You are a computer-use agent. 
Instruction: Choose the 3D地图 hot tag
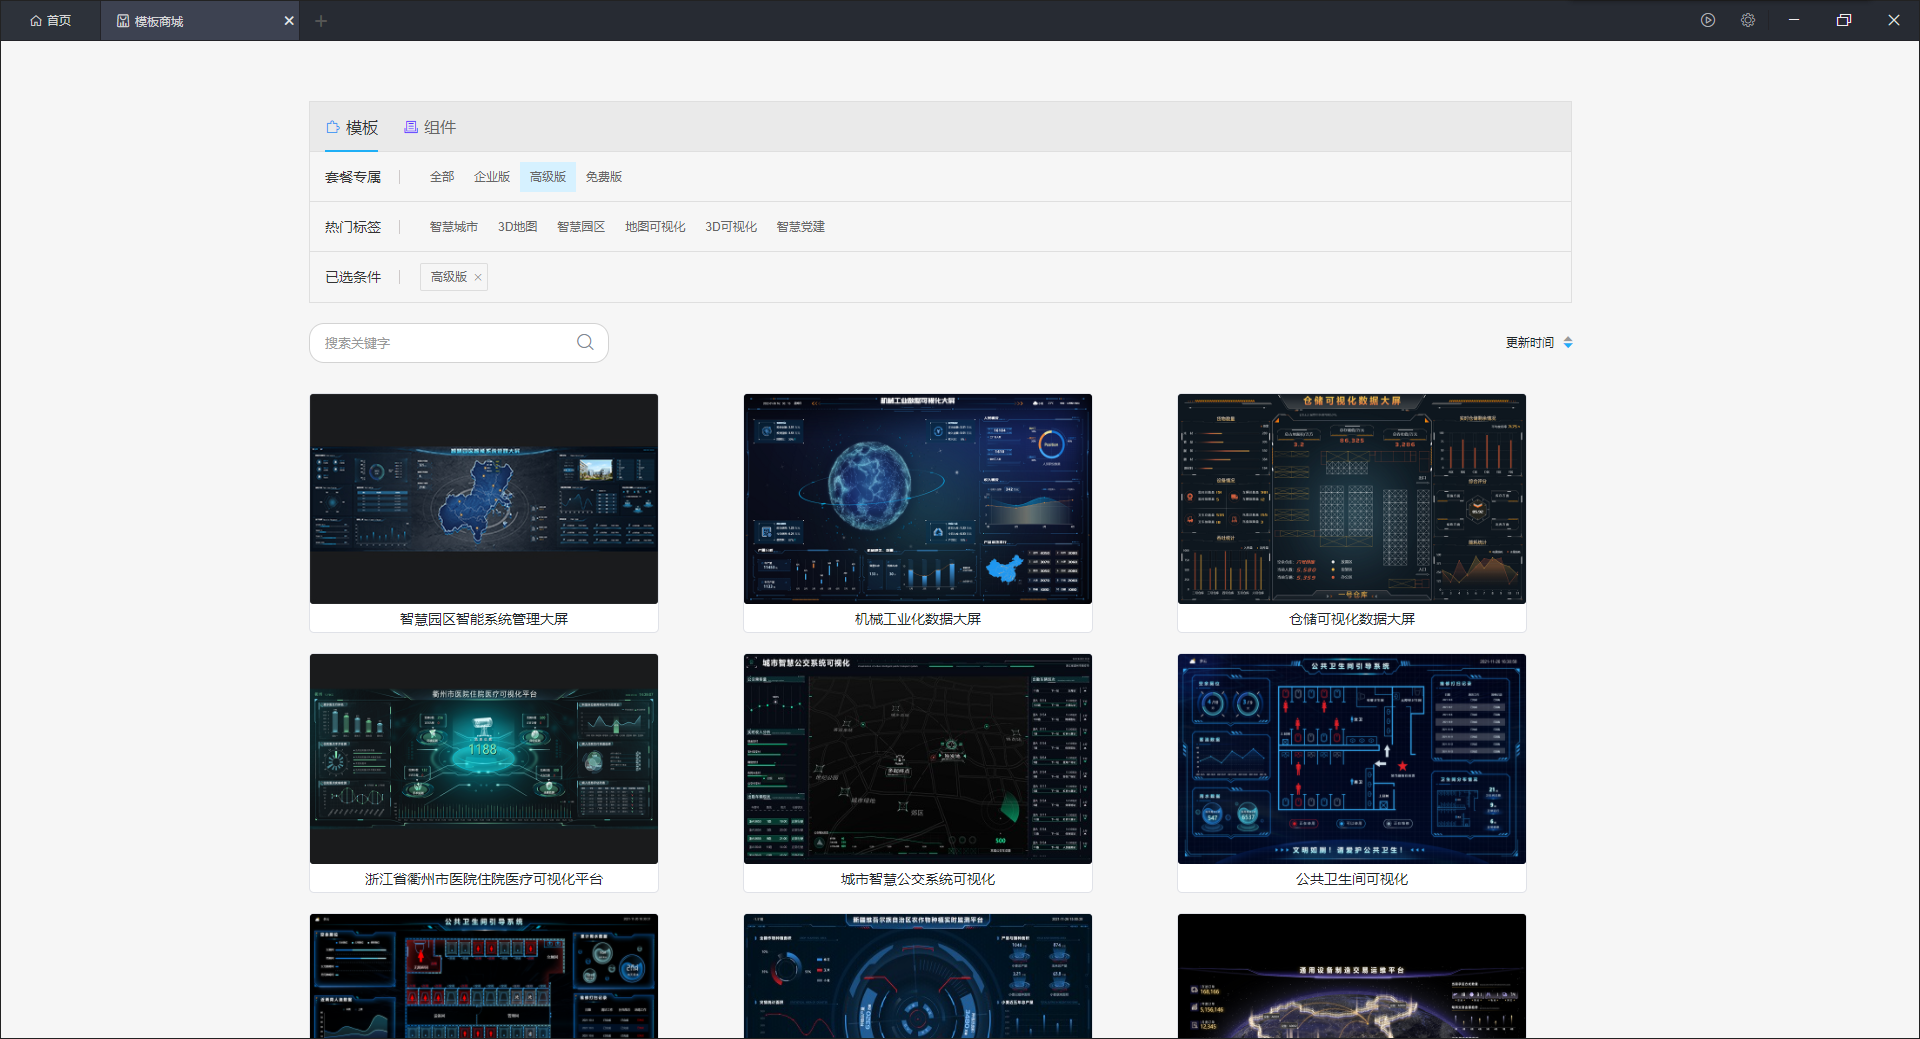[518, 227]
